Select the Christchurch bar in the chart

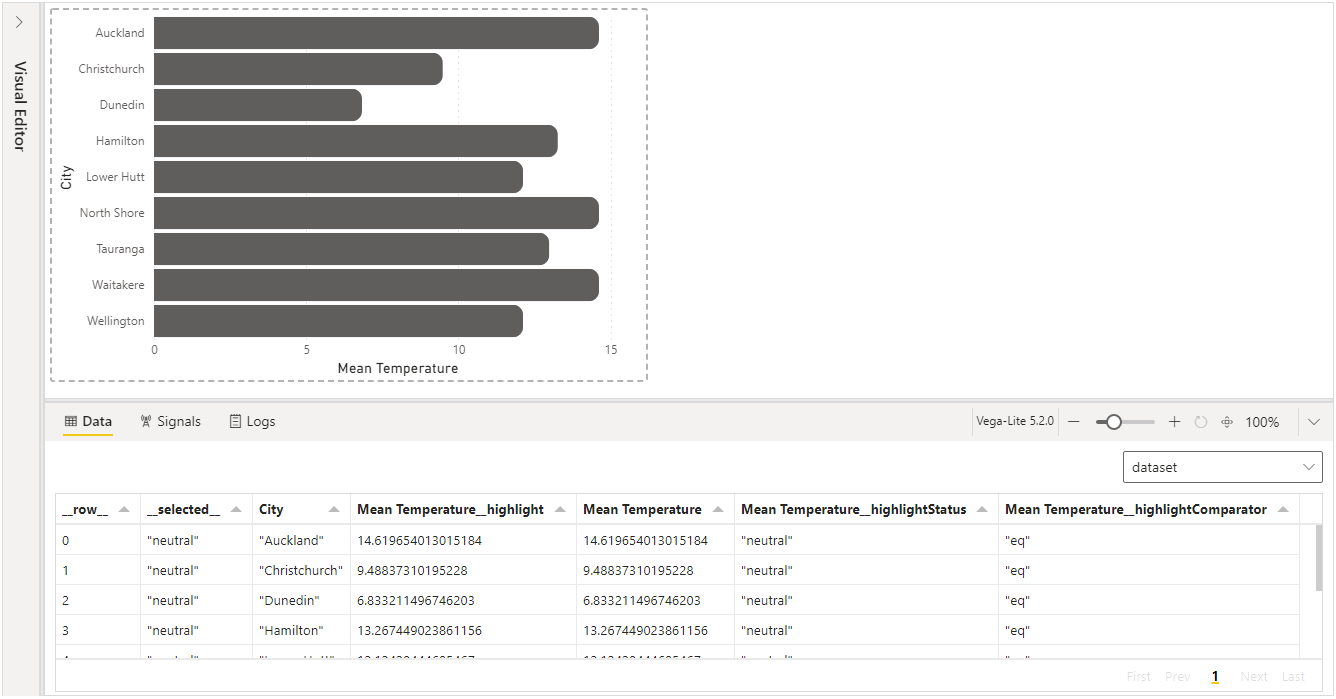tap(298, 69)
